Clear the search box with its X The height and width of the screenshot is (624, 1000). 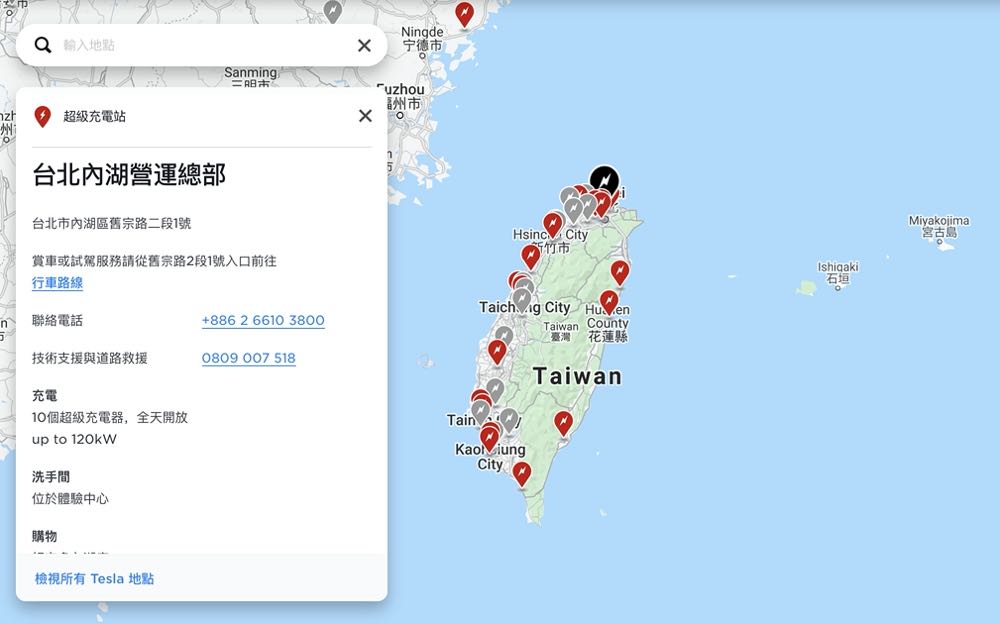[364, 45]
